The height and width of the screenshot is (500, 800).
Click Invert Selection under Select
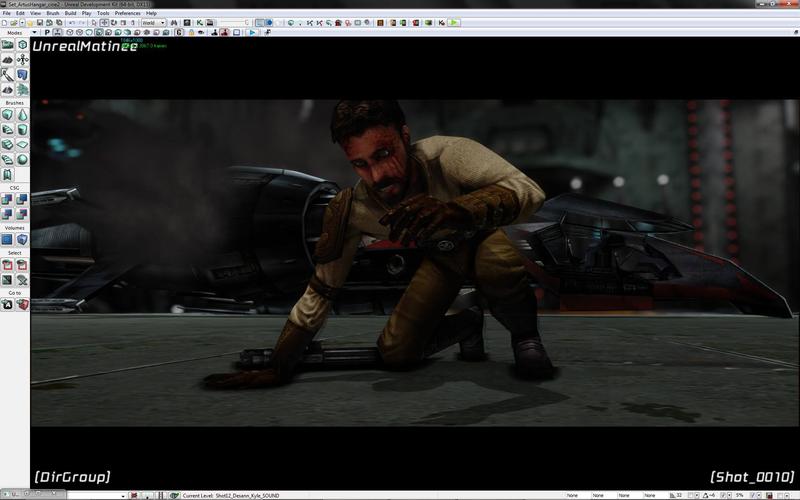(x=8, y=280)
